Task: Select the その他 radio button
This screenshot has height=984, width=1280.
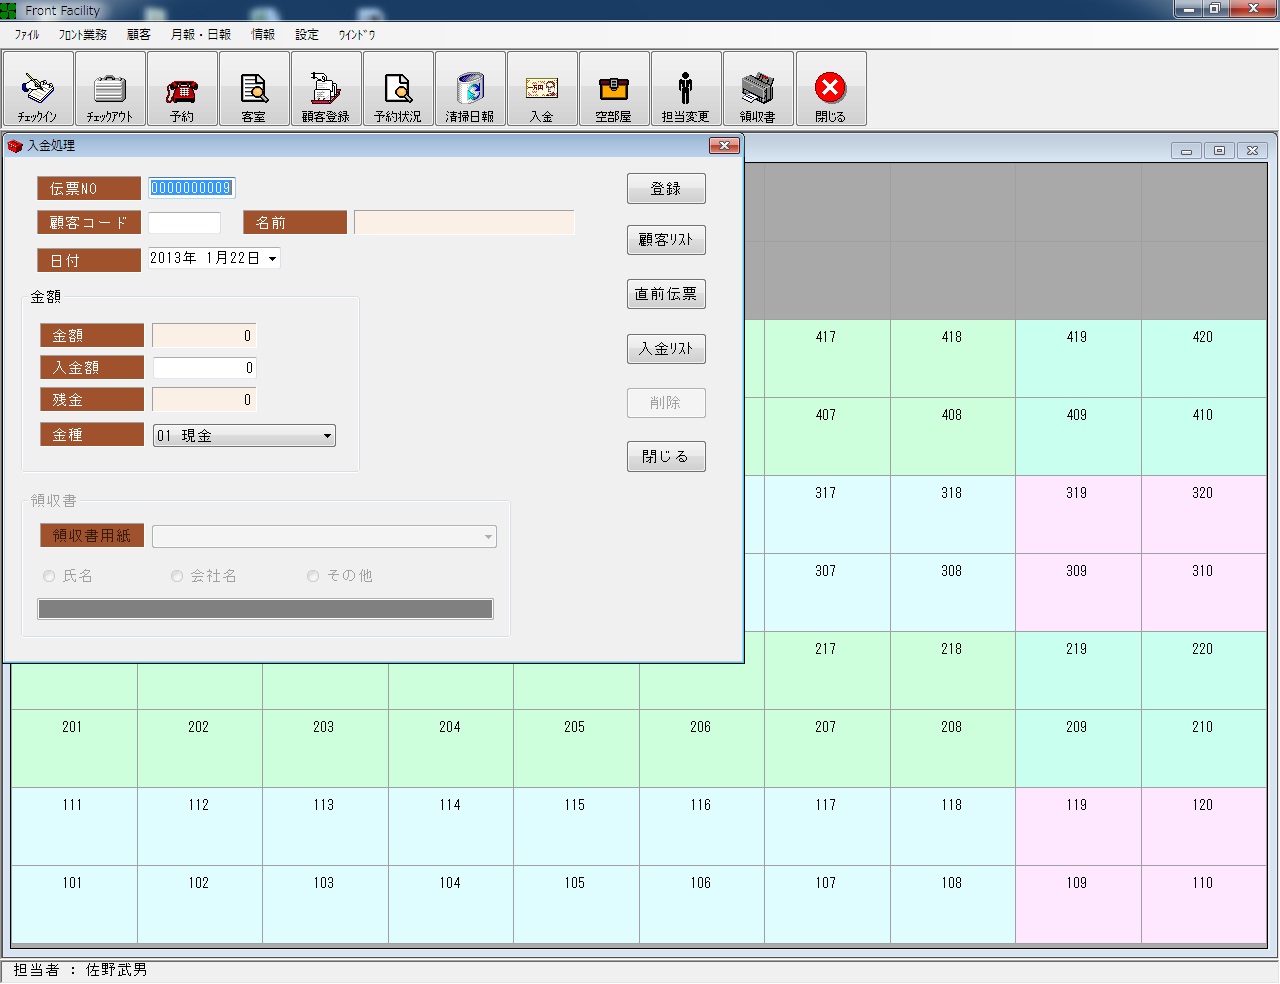Action: (313, 576)
